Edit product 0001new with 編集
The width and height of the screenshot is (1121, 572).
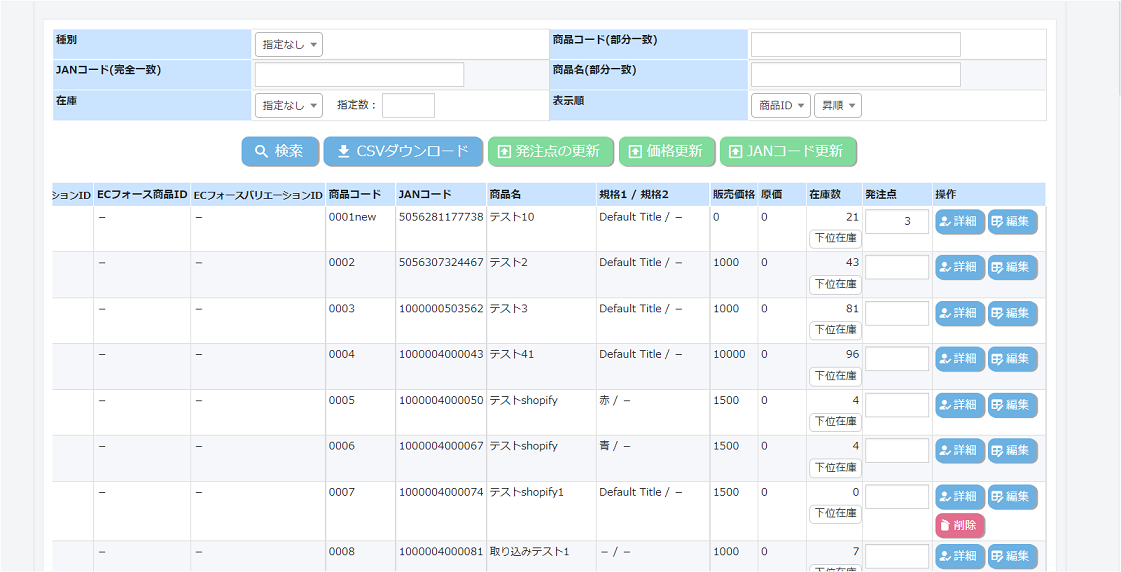(x=1012, y=222)
